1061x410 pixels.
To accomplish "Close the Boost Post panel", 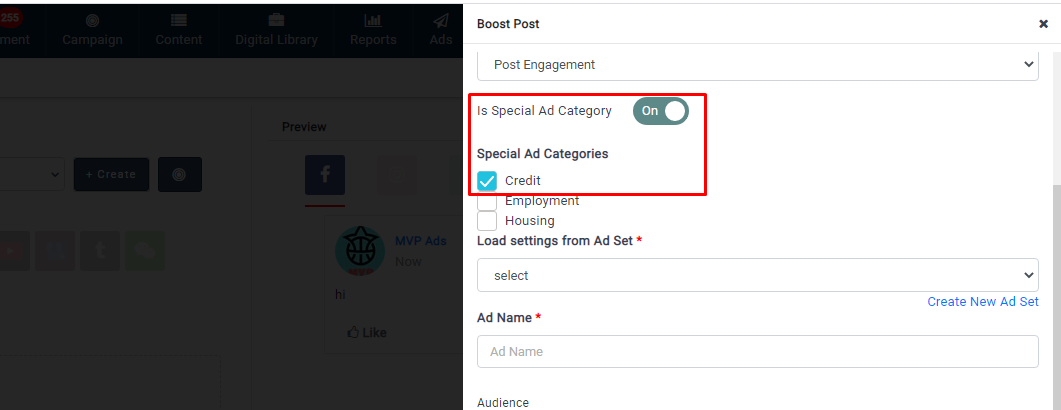I will [x=1043, y=24].
